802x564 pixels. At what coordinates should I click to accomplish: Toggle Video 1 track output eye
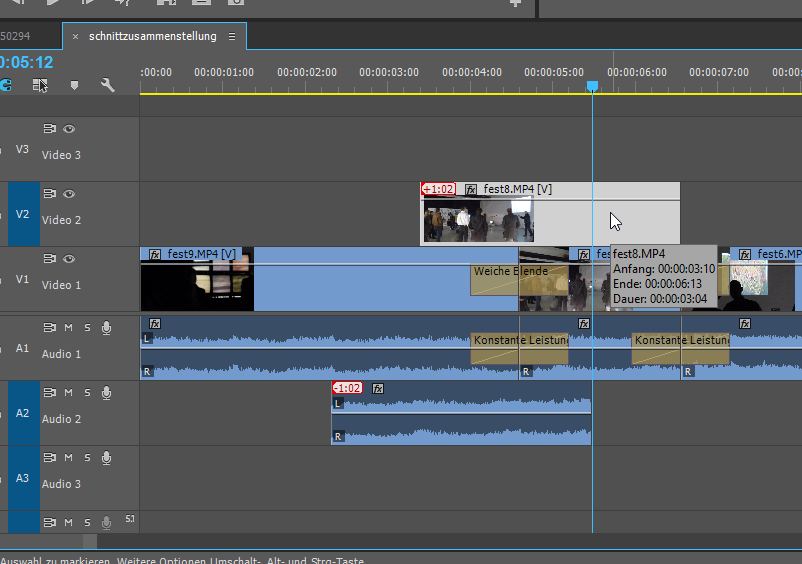click(69, 259)
